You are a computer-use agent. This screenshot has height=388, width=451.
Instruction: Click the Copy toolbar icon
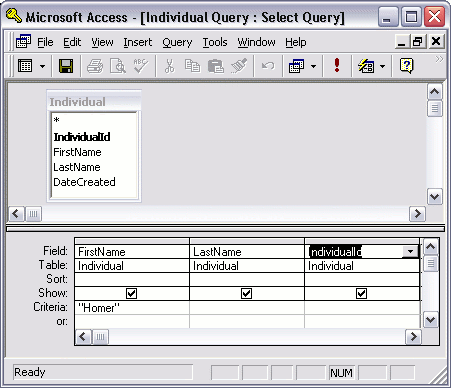tap(192, 66)
